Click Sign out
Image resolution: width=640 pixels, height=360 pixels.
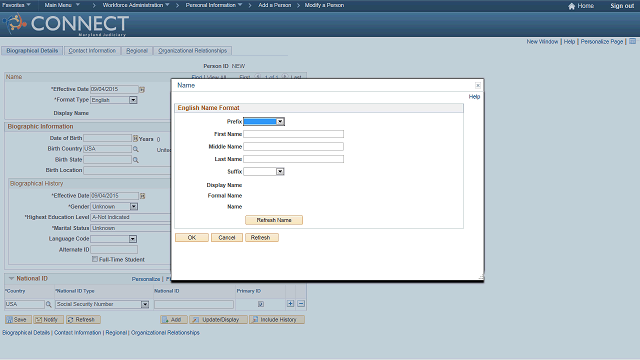tap(622, 6)
